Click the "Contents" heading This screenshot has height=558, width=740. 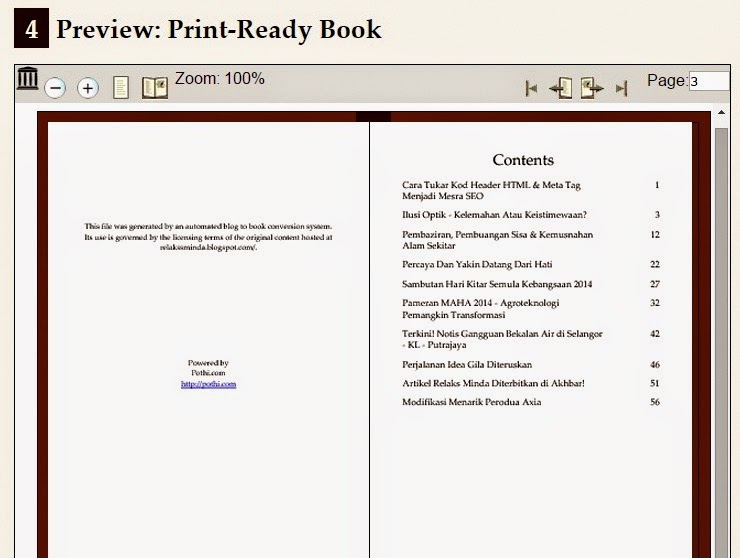tap(523, 160)
